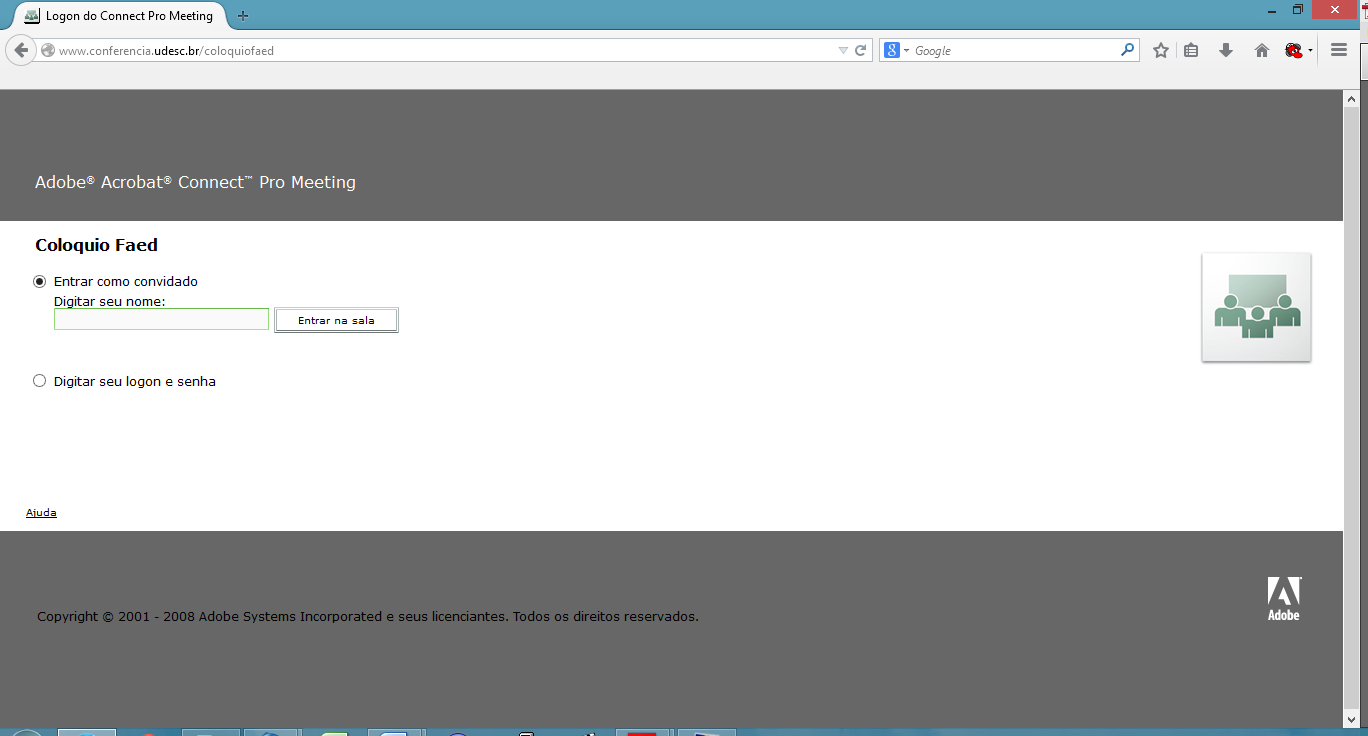Click the 'Digitar seu nome:' label
This screenshot has height=736, width=1368.
(x=109, y=301)
